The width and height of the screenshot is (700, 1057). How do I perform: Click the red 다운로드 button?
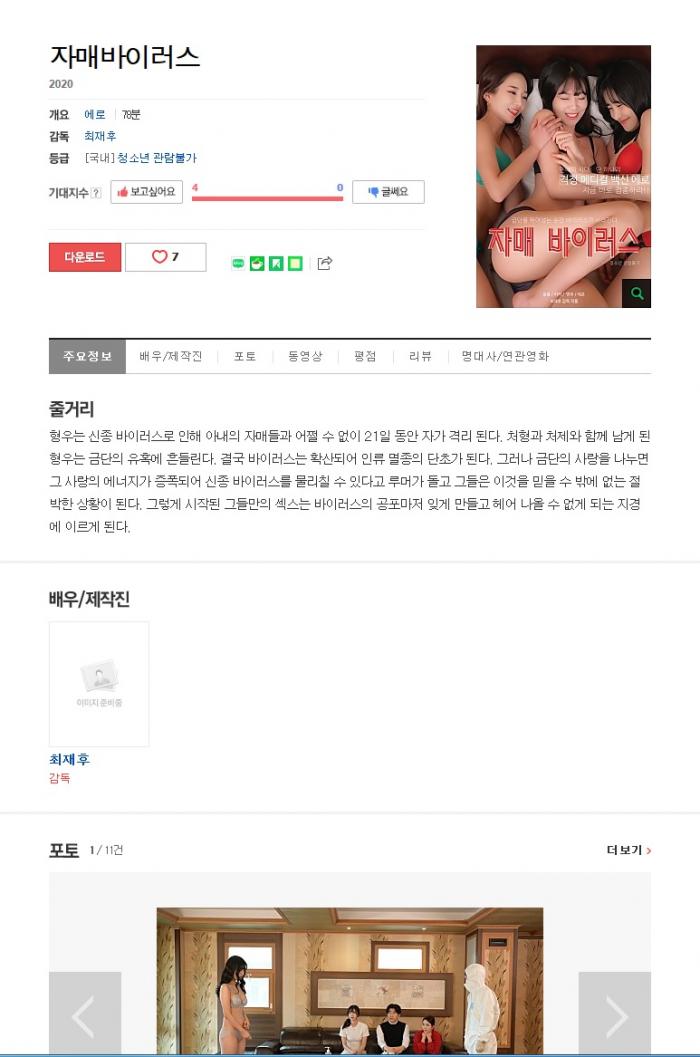tap(85, 257)
